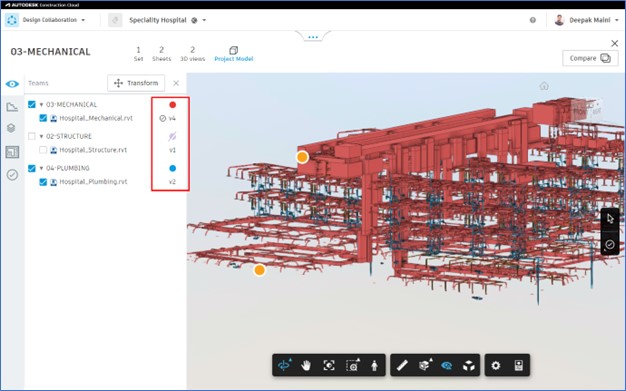Open the Levels layers icon in sidebar

pos(12,128)
